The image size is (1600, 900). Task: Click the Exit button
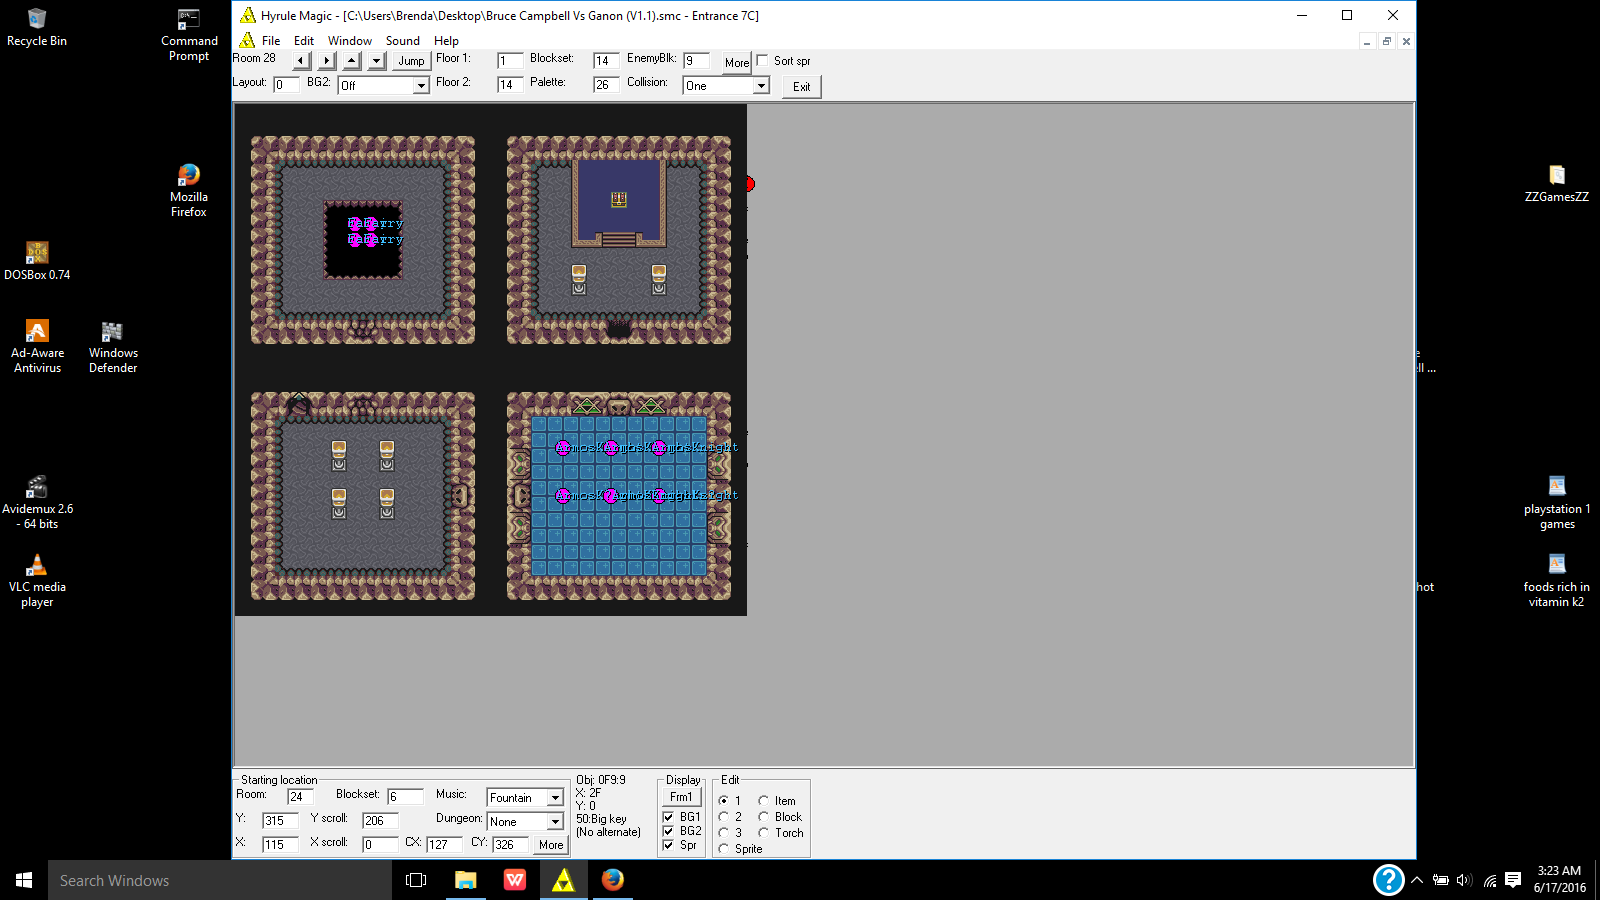click(802, 87)
